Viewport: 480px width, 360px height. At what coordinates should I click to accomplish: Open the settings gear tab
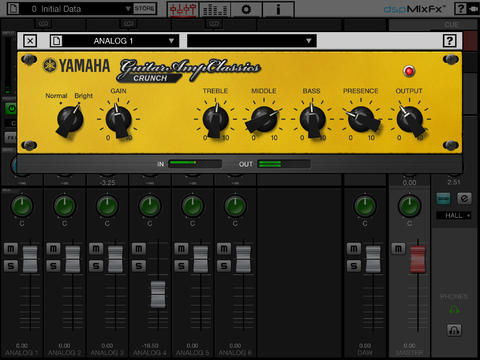[246, 9]
